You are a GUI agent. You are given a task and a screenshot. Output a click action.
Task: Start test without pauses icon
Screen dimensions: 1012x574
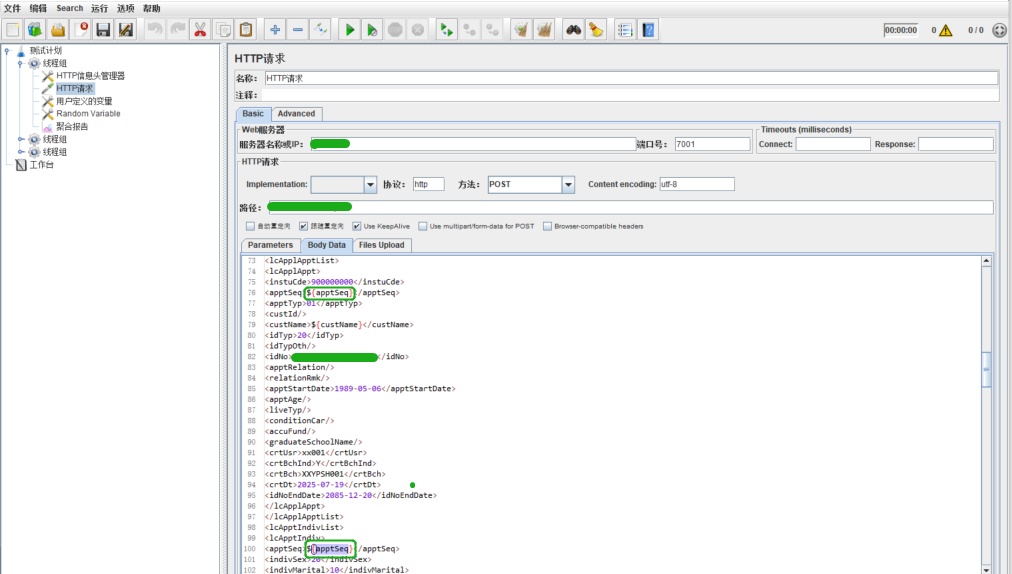coord(372,30)
